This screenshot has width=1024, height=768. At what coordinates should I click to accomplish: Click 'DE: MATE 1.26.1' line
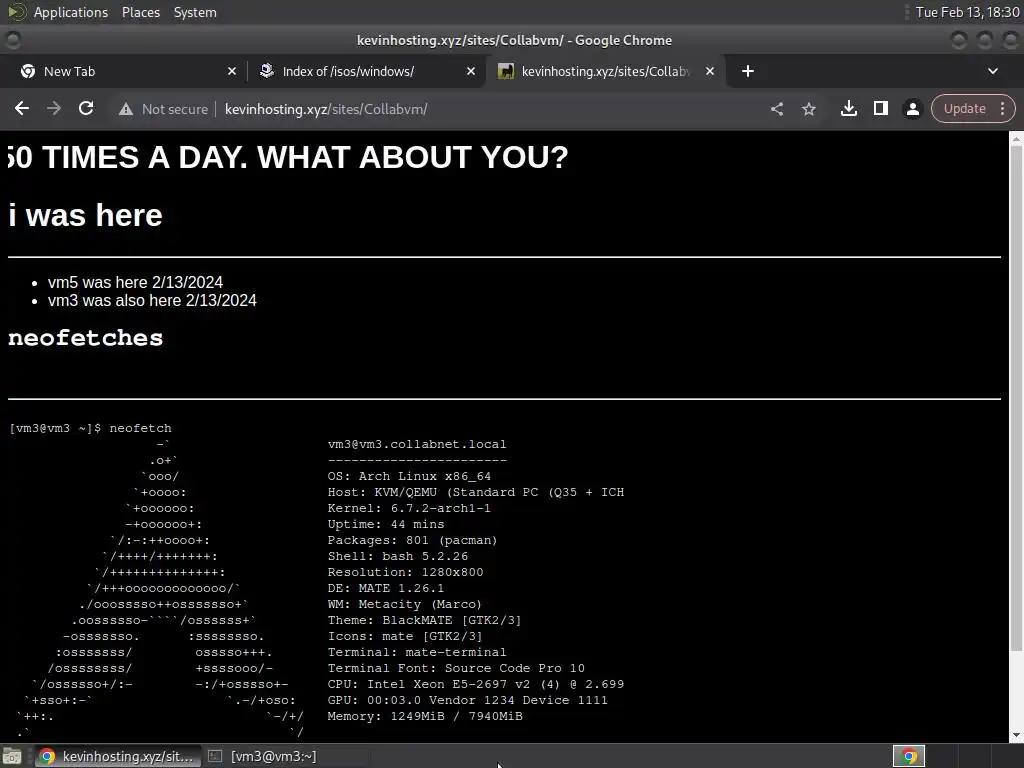tap(385, 588)
